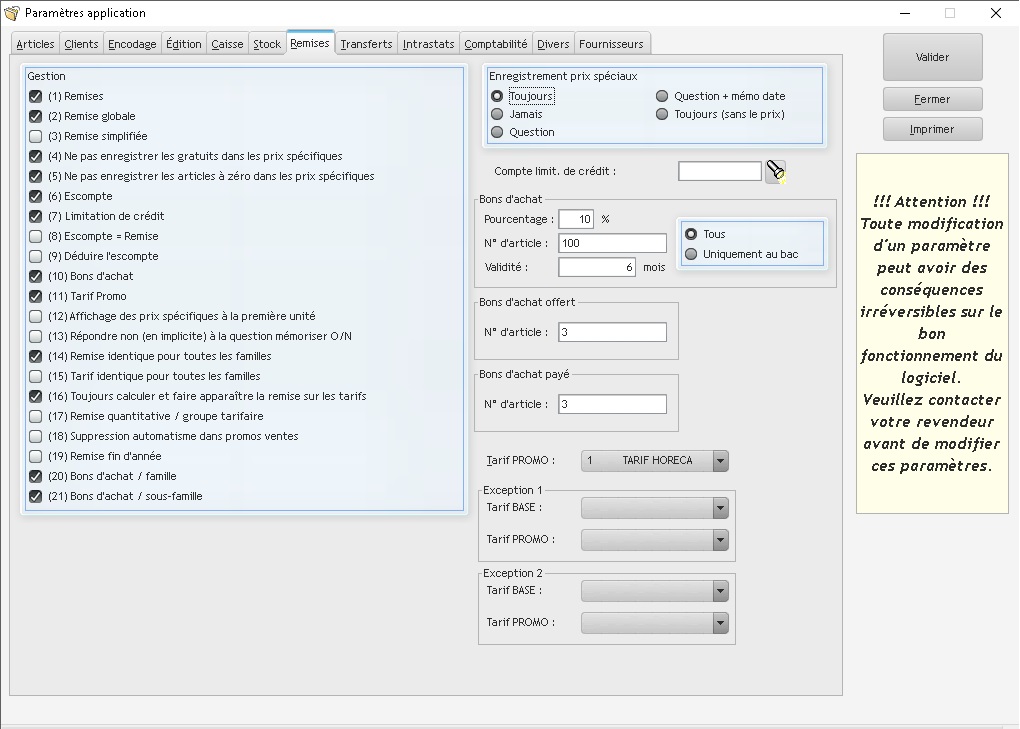
Task: Click the Valider button
Action: [x=932, y=57]
